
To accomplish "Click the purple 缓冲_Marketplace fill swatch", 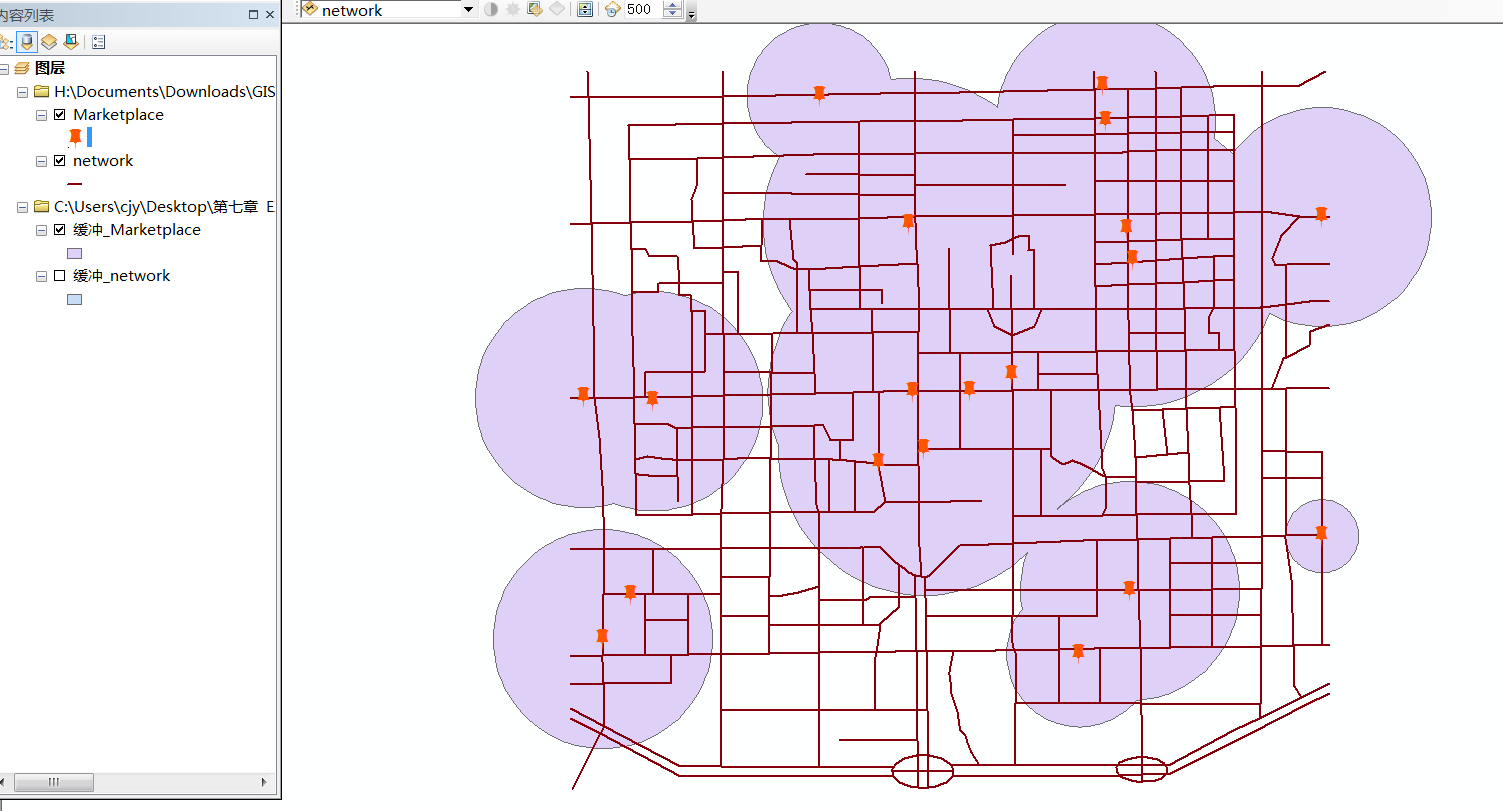I will (74, 253).
